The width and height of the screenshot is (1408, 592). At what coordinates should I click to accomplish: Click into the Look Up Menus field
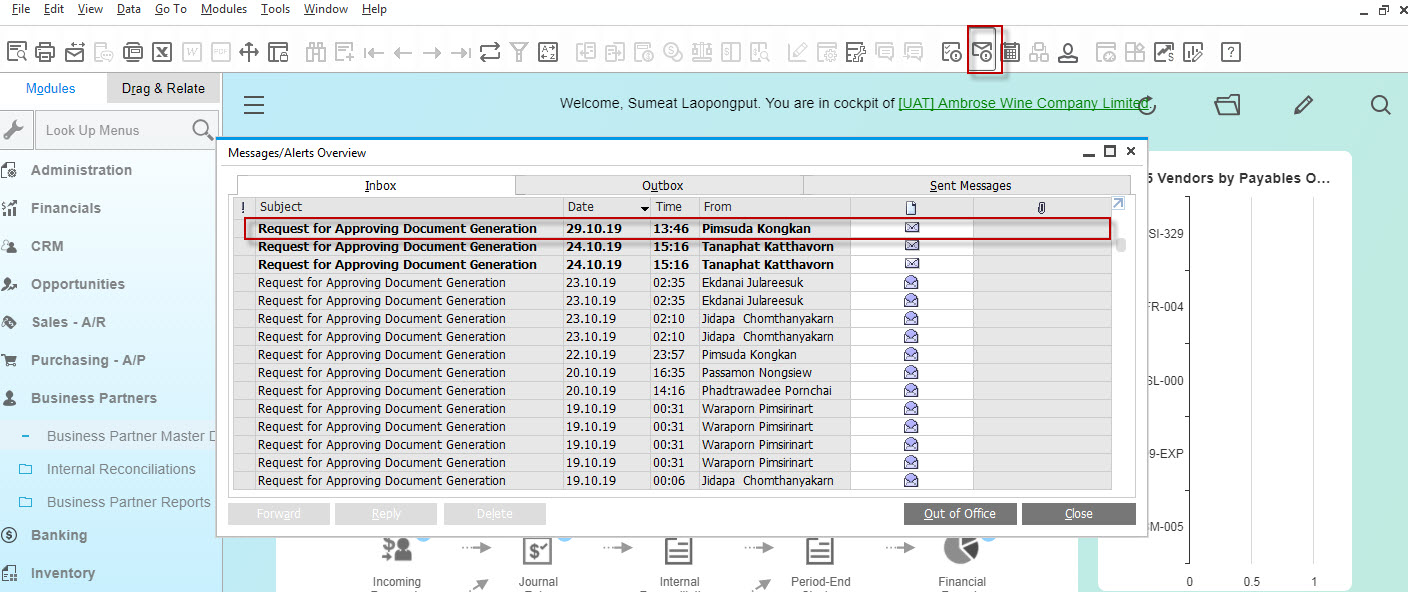click(x=112, y=130)
